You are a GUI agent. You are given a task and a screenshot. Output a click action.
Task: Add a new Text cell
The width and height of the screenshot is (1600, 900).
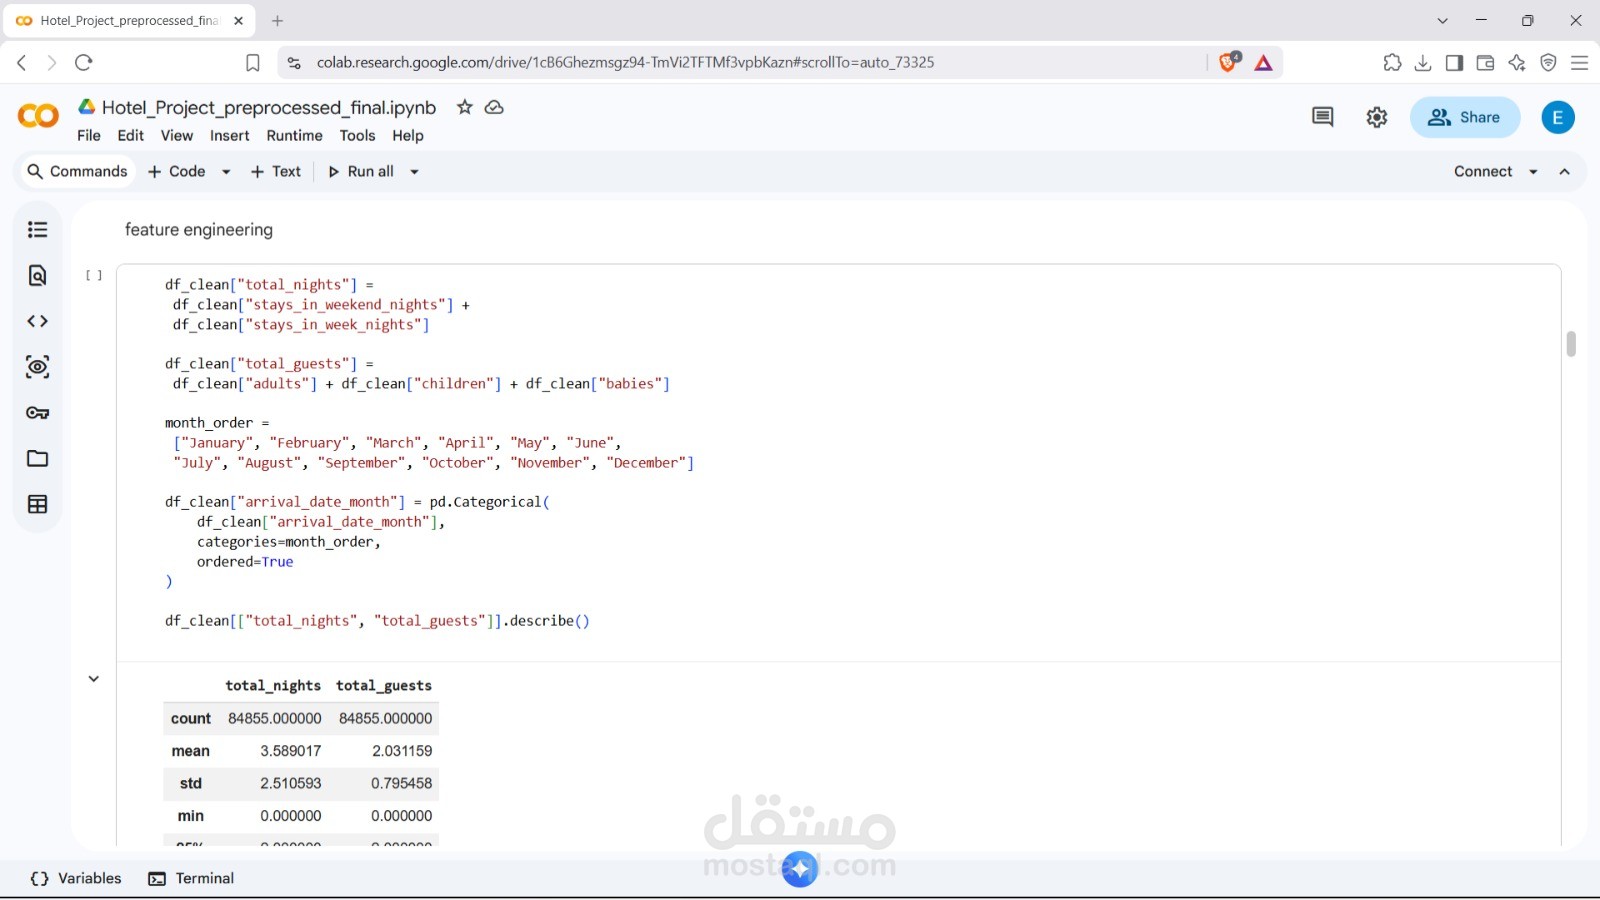click(x=276, y=172)
